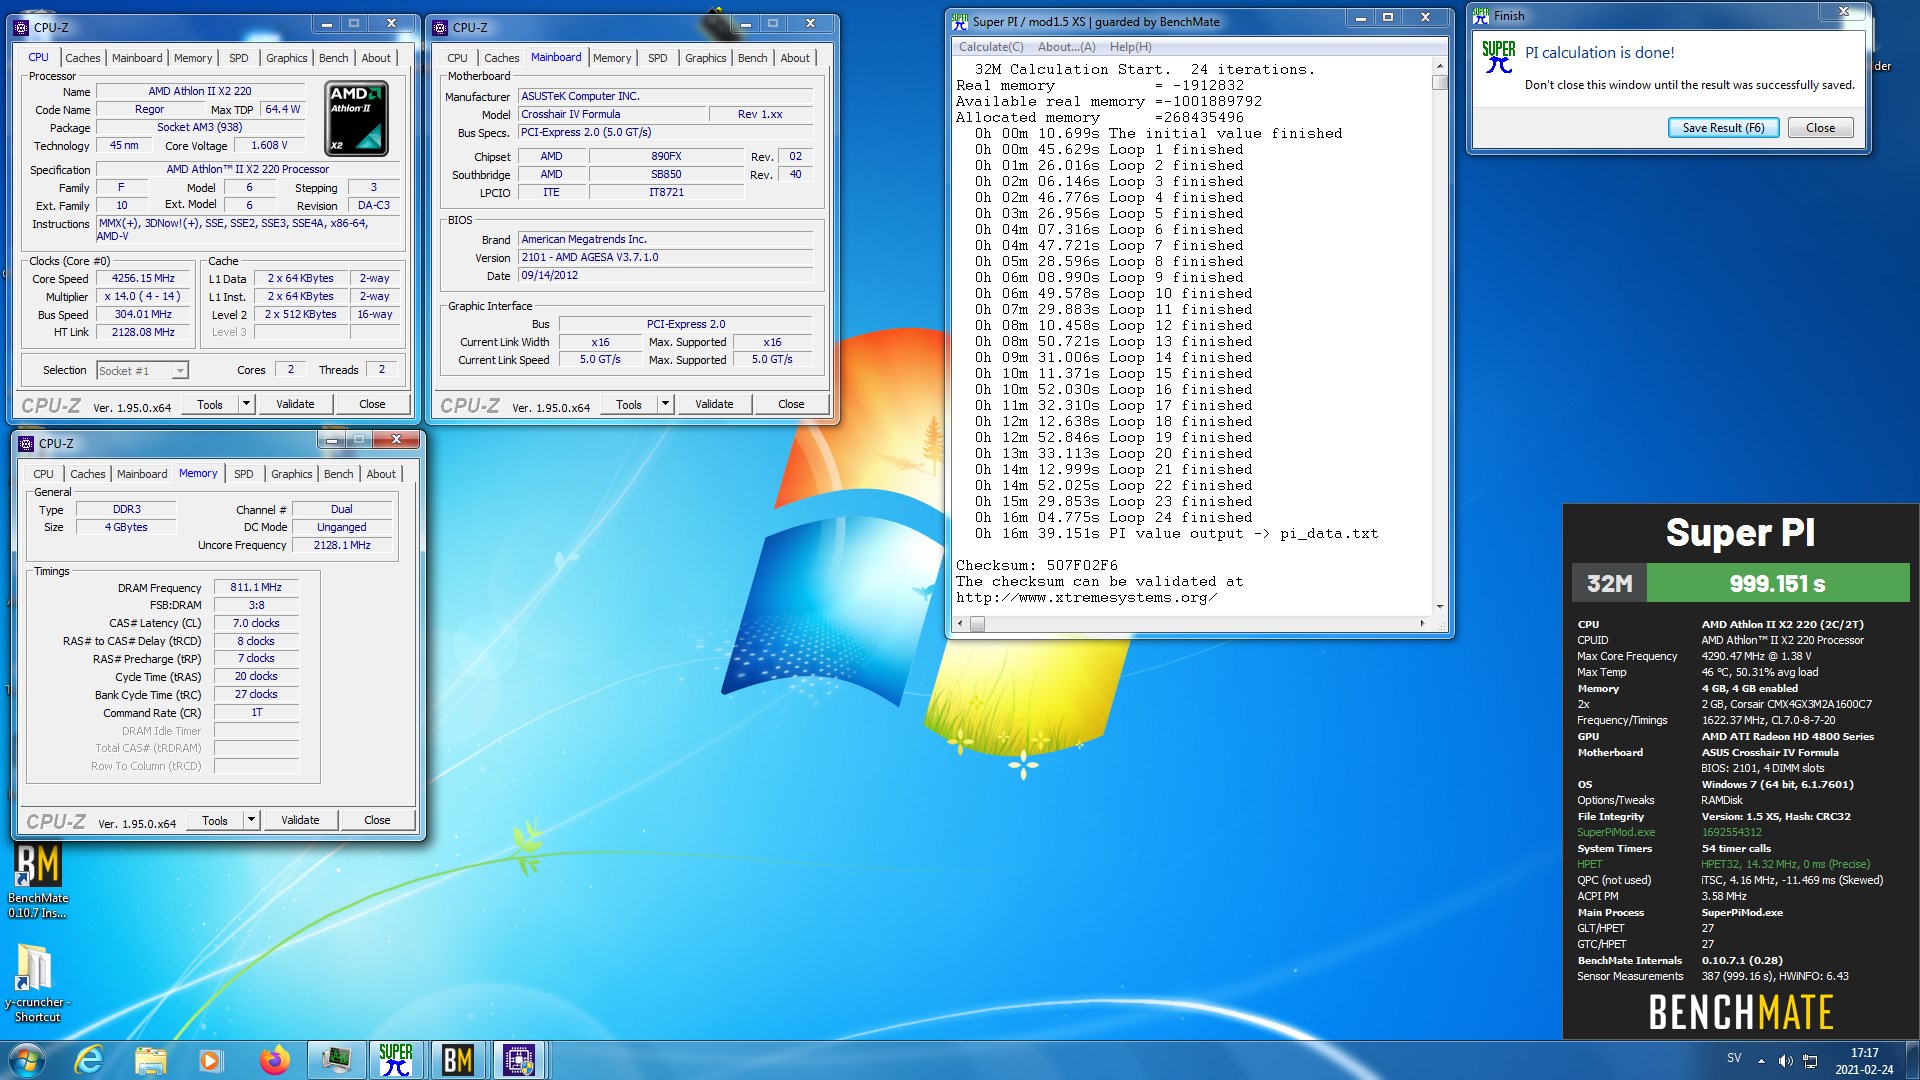Click the BIOS date 09/14/2012 field
Screen dimensions: 1920x1080
(665, 276)
